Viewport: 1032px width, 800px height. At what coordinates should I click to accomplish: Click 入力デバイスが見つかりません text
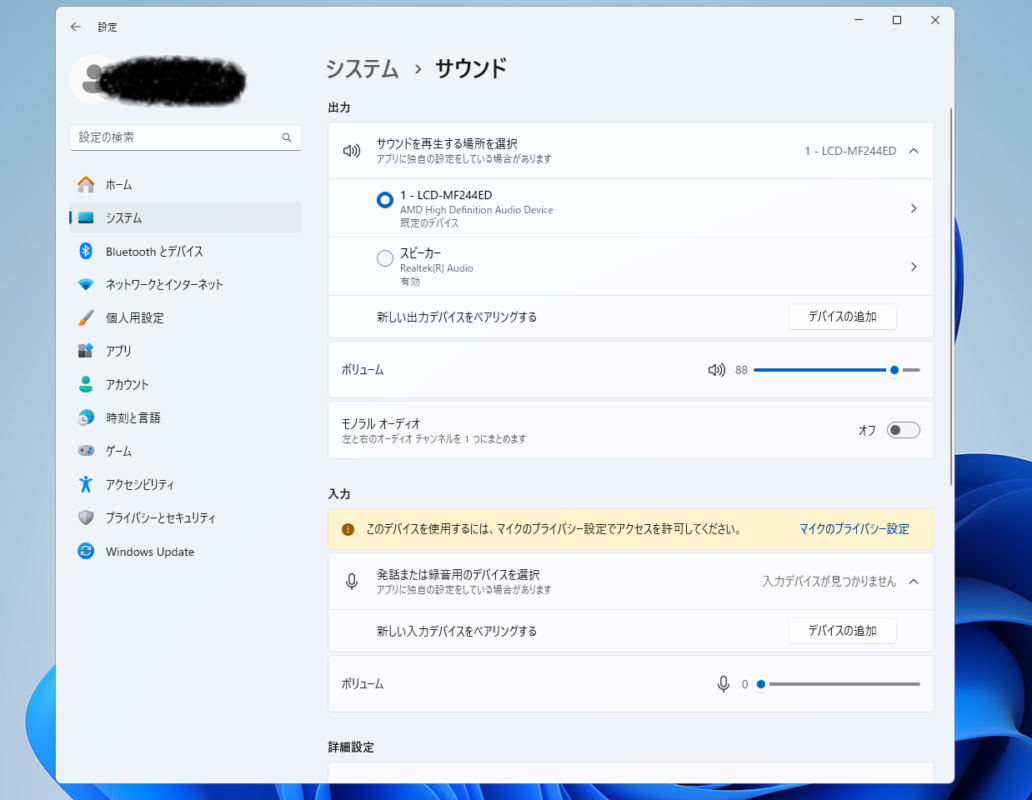tap(829, 582)
